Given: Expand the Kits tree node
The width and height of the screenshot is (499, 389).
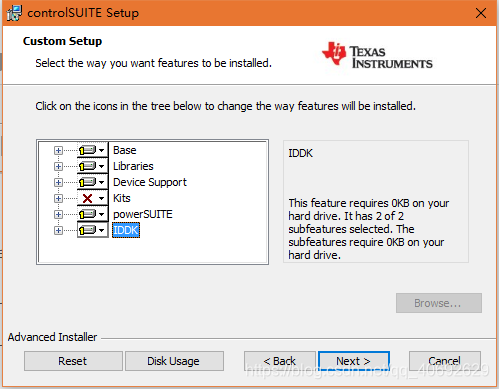Looking at the screenshot, I should pyautogui.click(x=58, y=198).
